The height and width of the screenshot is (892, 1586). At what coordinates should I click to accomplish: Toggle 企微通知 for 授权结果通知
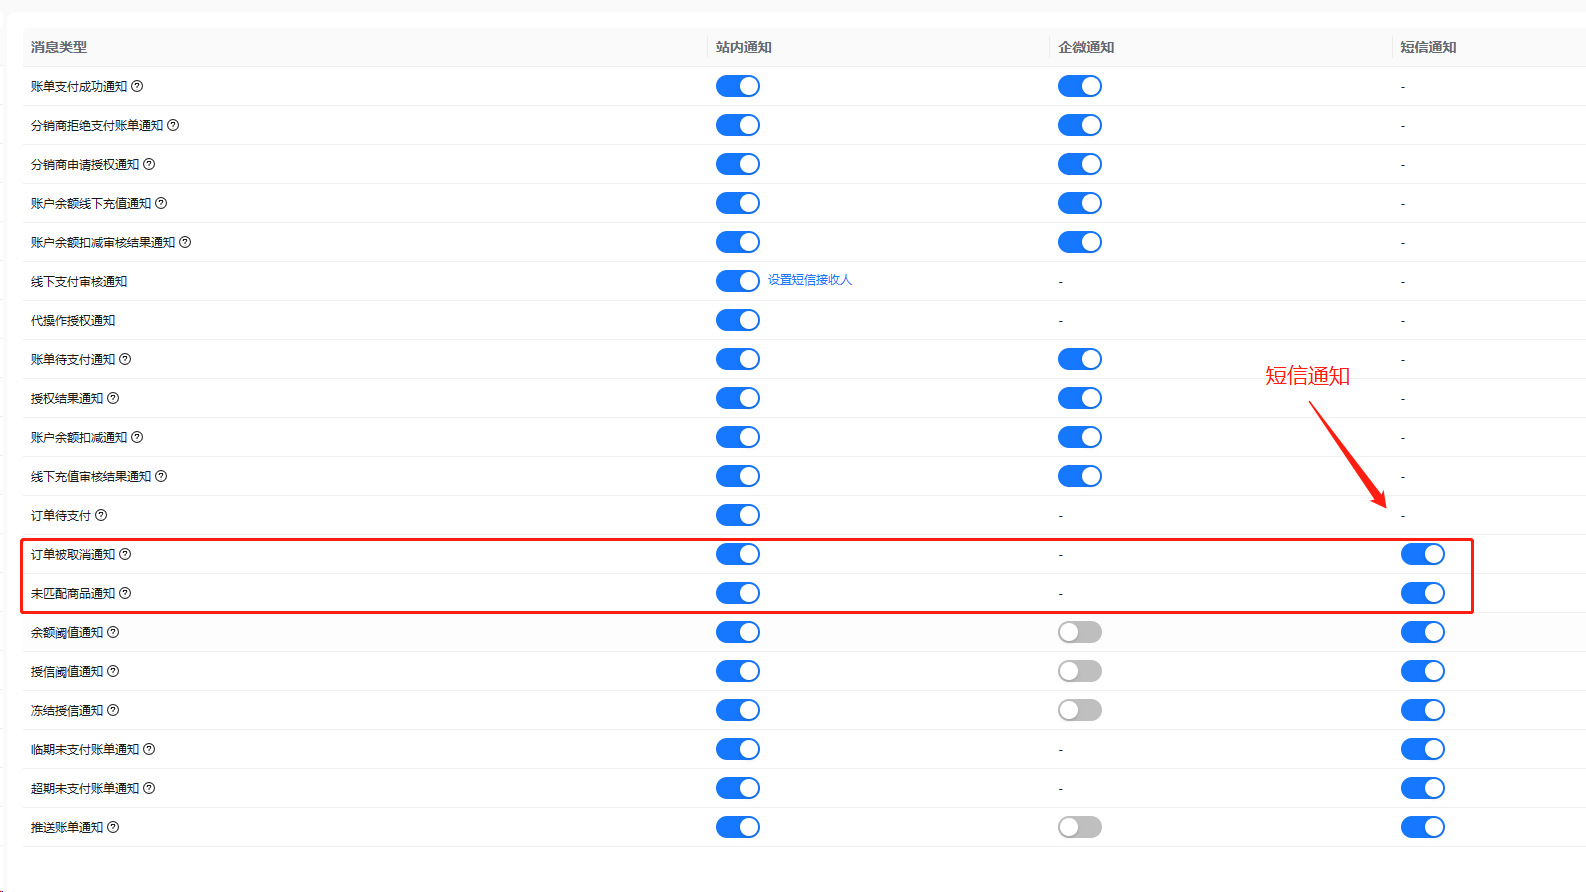[x=1080, y=398]
